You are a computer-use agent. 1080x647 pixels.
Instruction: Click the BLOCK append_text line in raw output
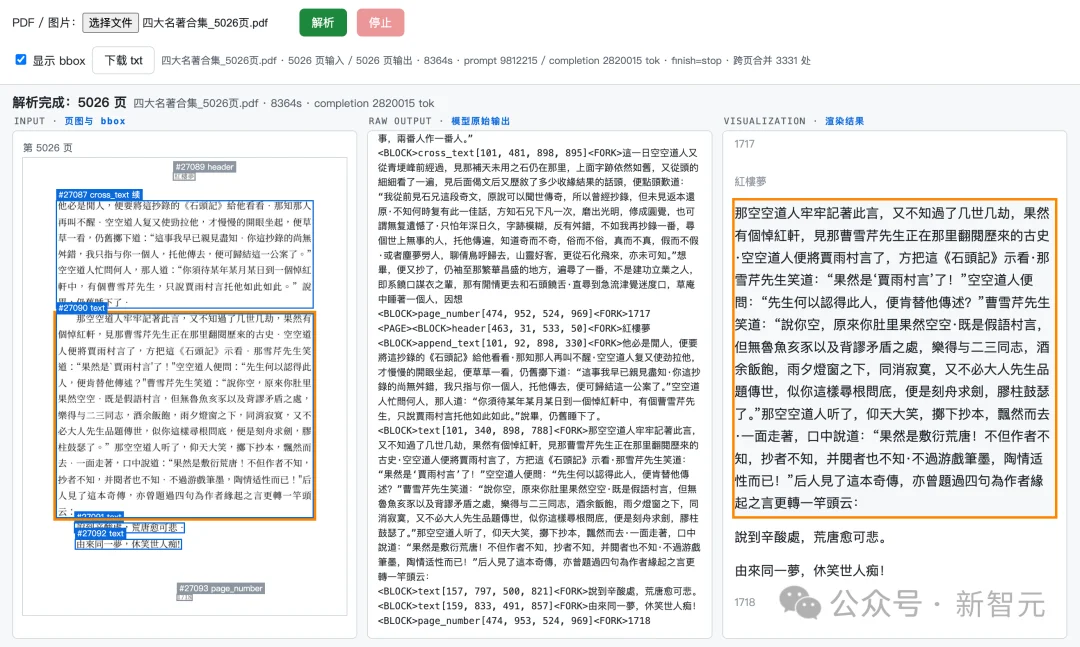pos(537,343)
